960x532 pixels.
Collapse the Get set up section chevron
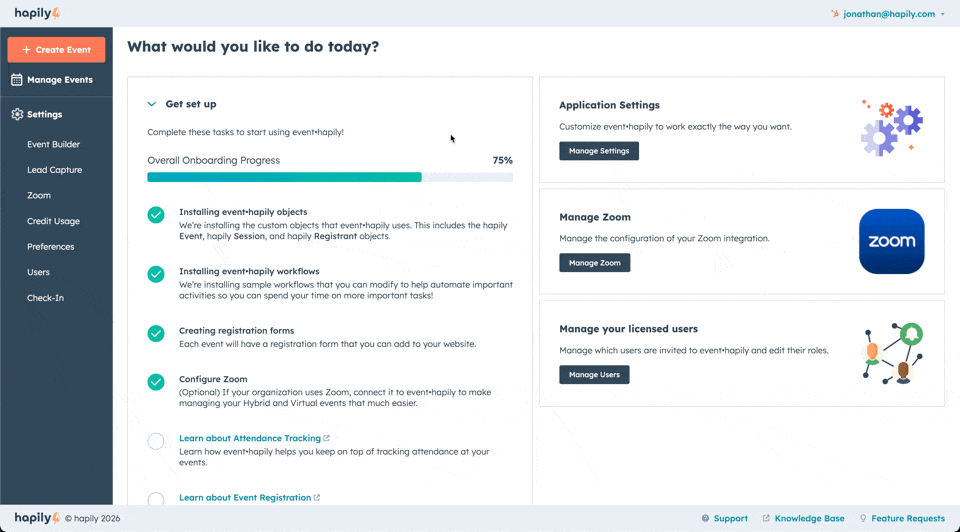click(152, 104)
